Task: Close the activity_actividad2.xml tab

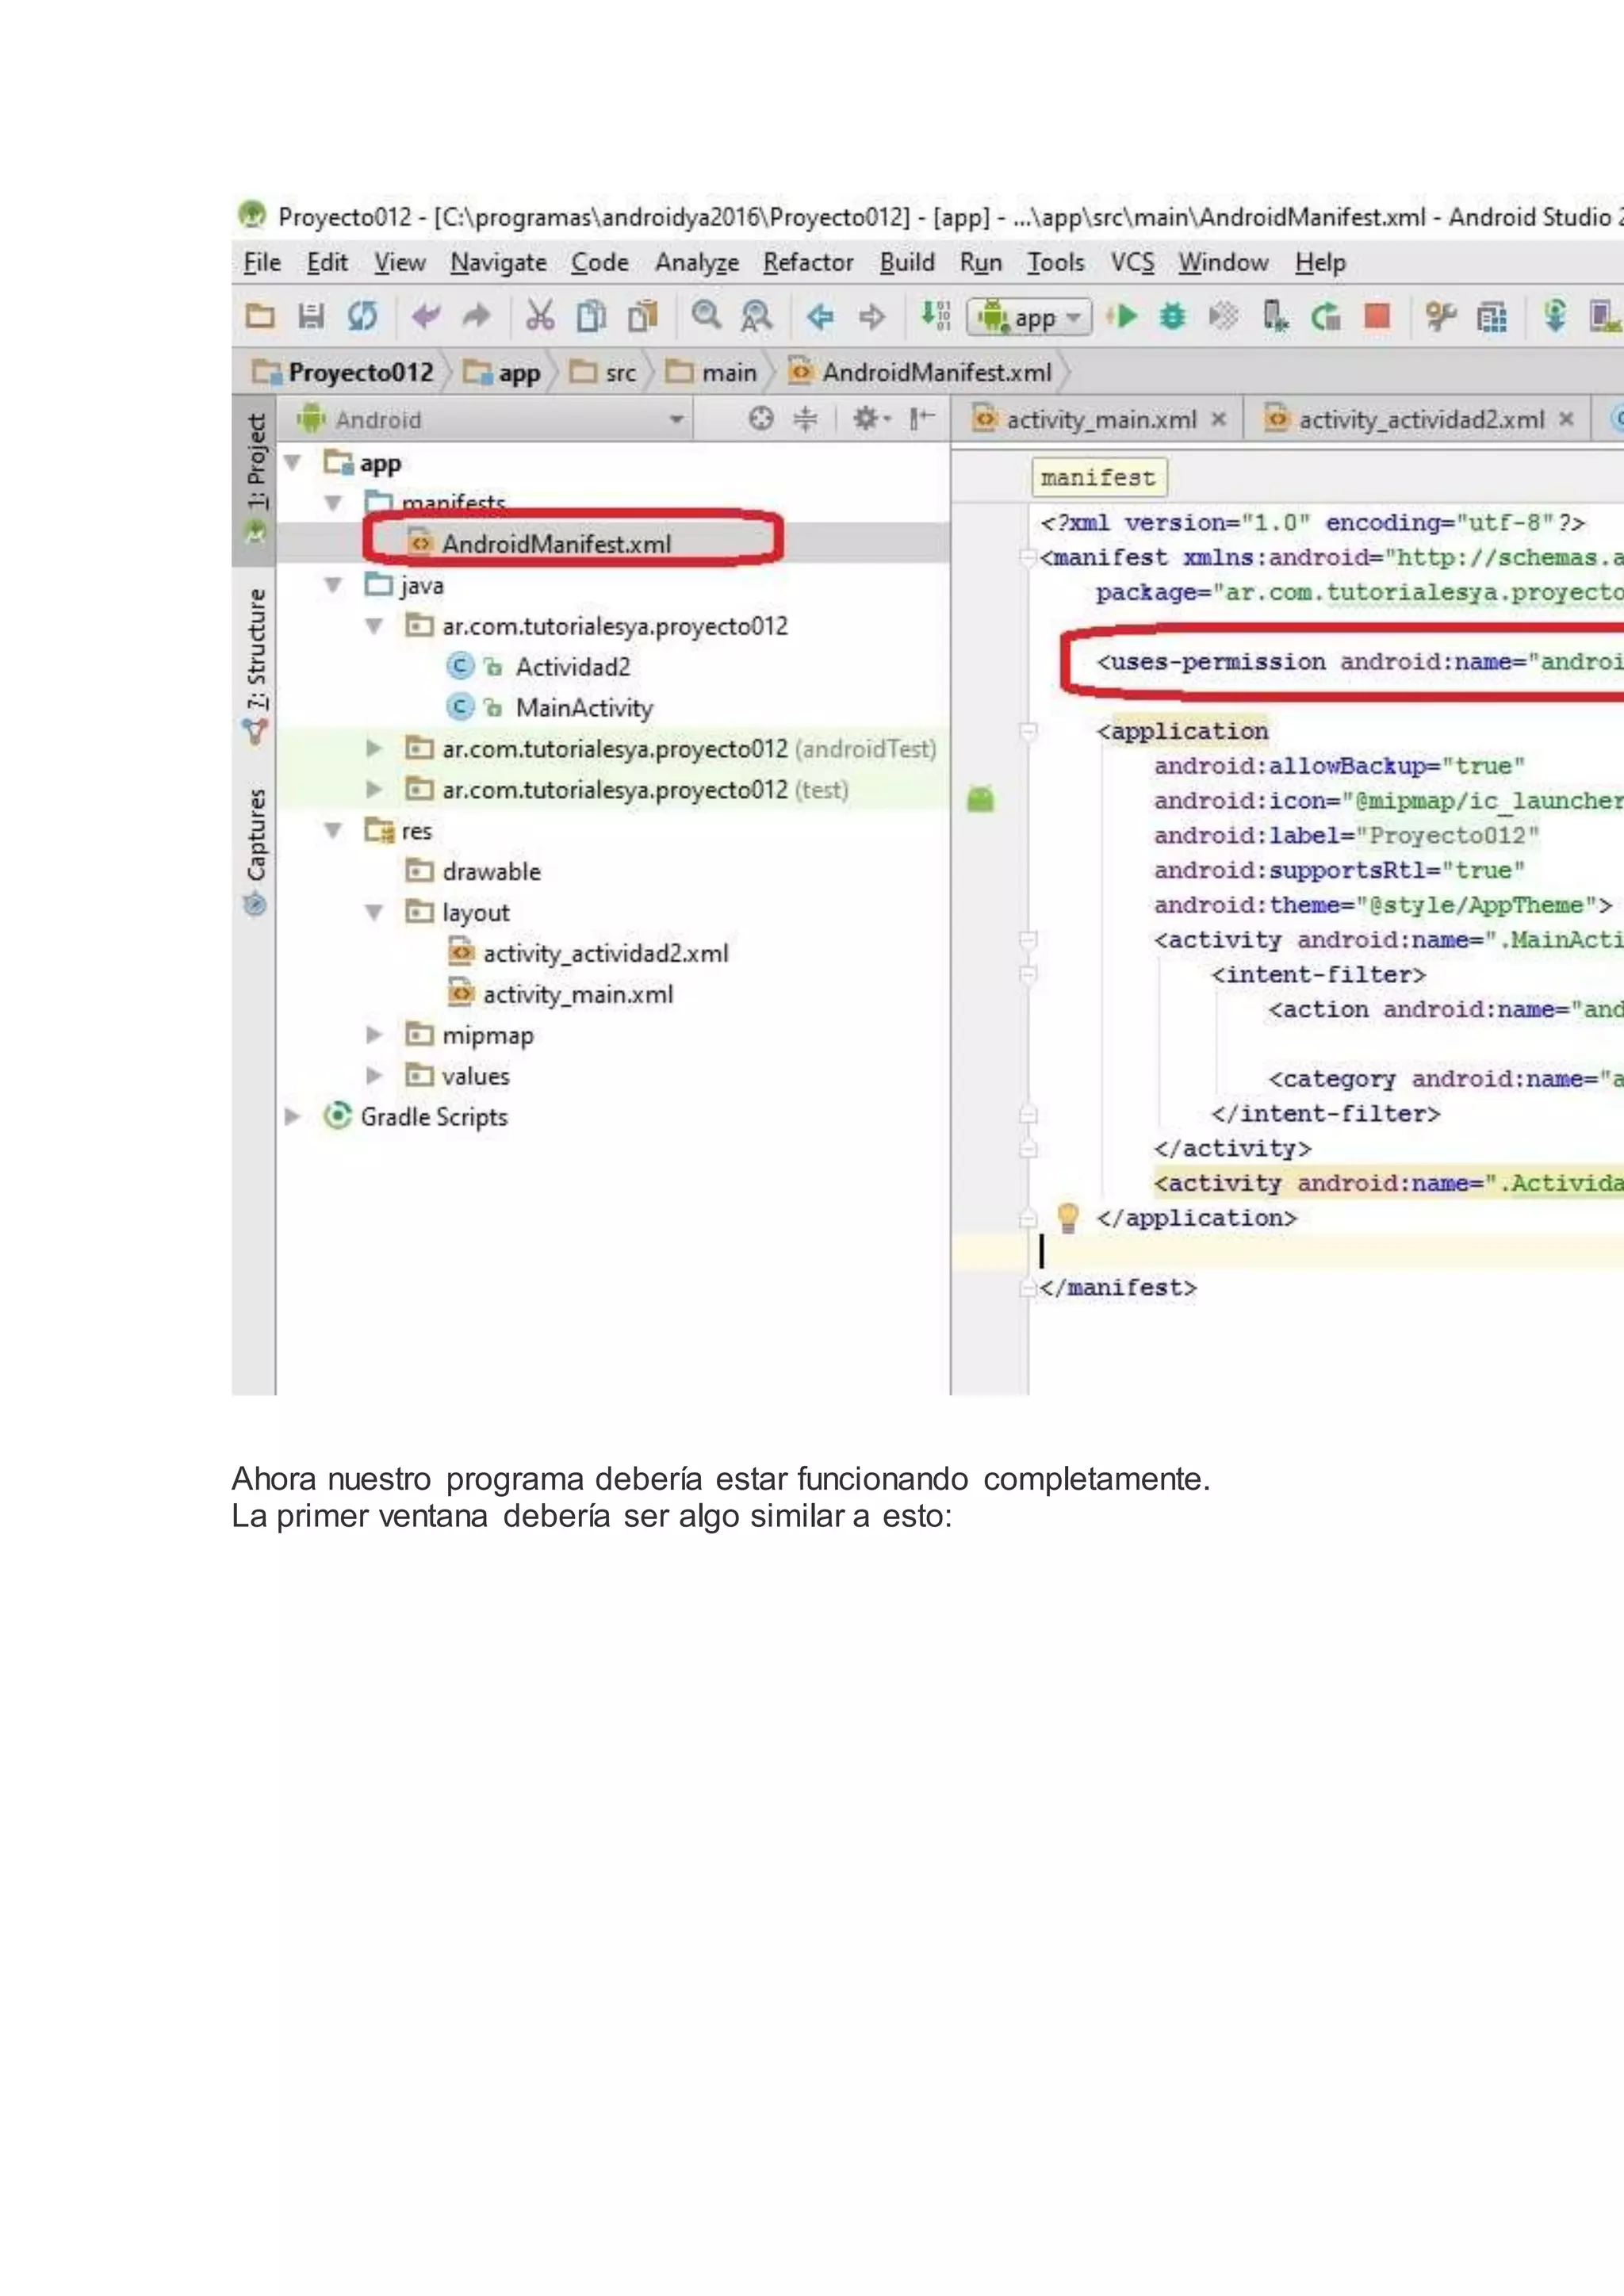Action: point(1566,419)
